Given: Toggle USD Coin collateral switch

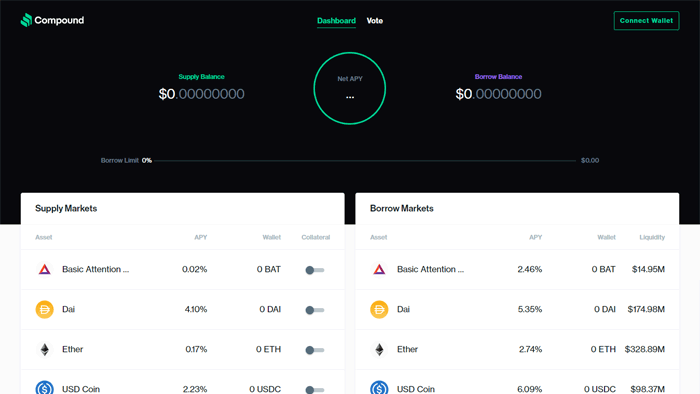Looking at the screenshot, I should point(315,390).
